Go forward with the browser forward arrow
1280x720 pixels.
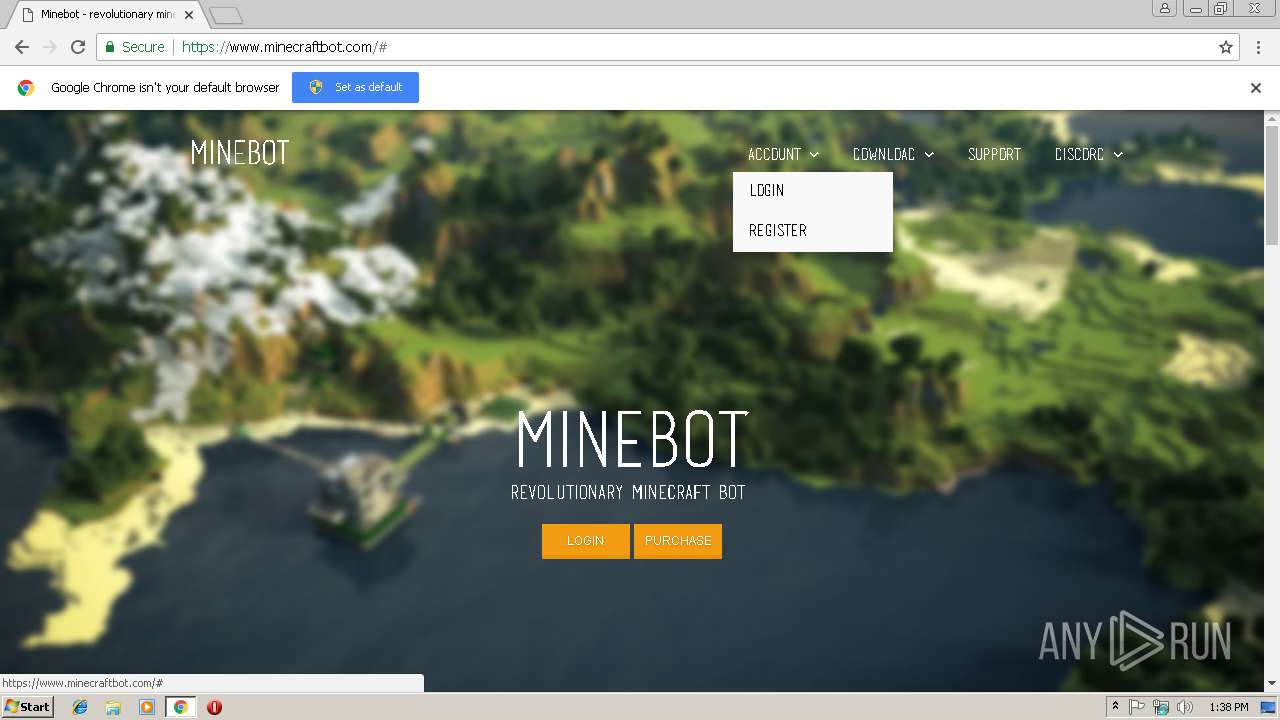[50, 47]
